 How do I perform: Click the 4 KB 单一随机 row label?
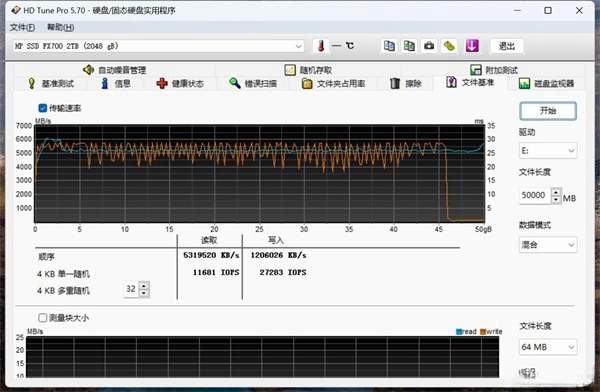(63, 274)
